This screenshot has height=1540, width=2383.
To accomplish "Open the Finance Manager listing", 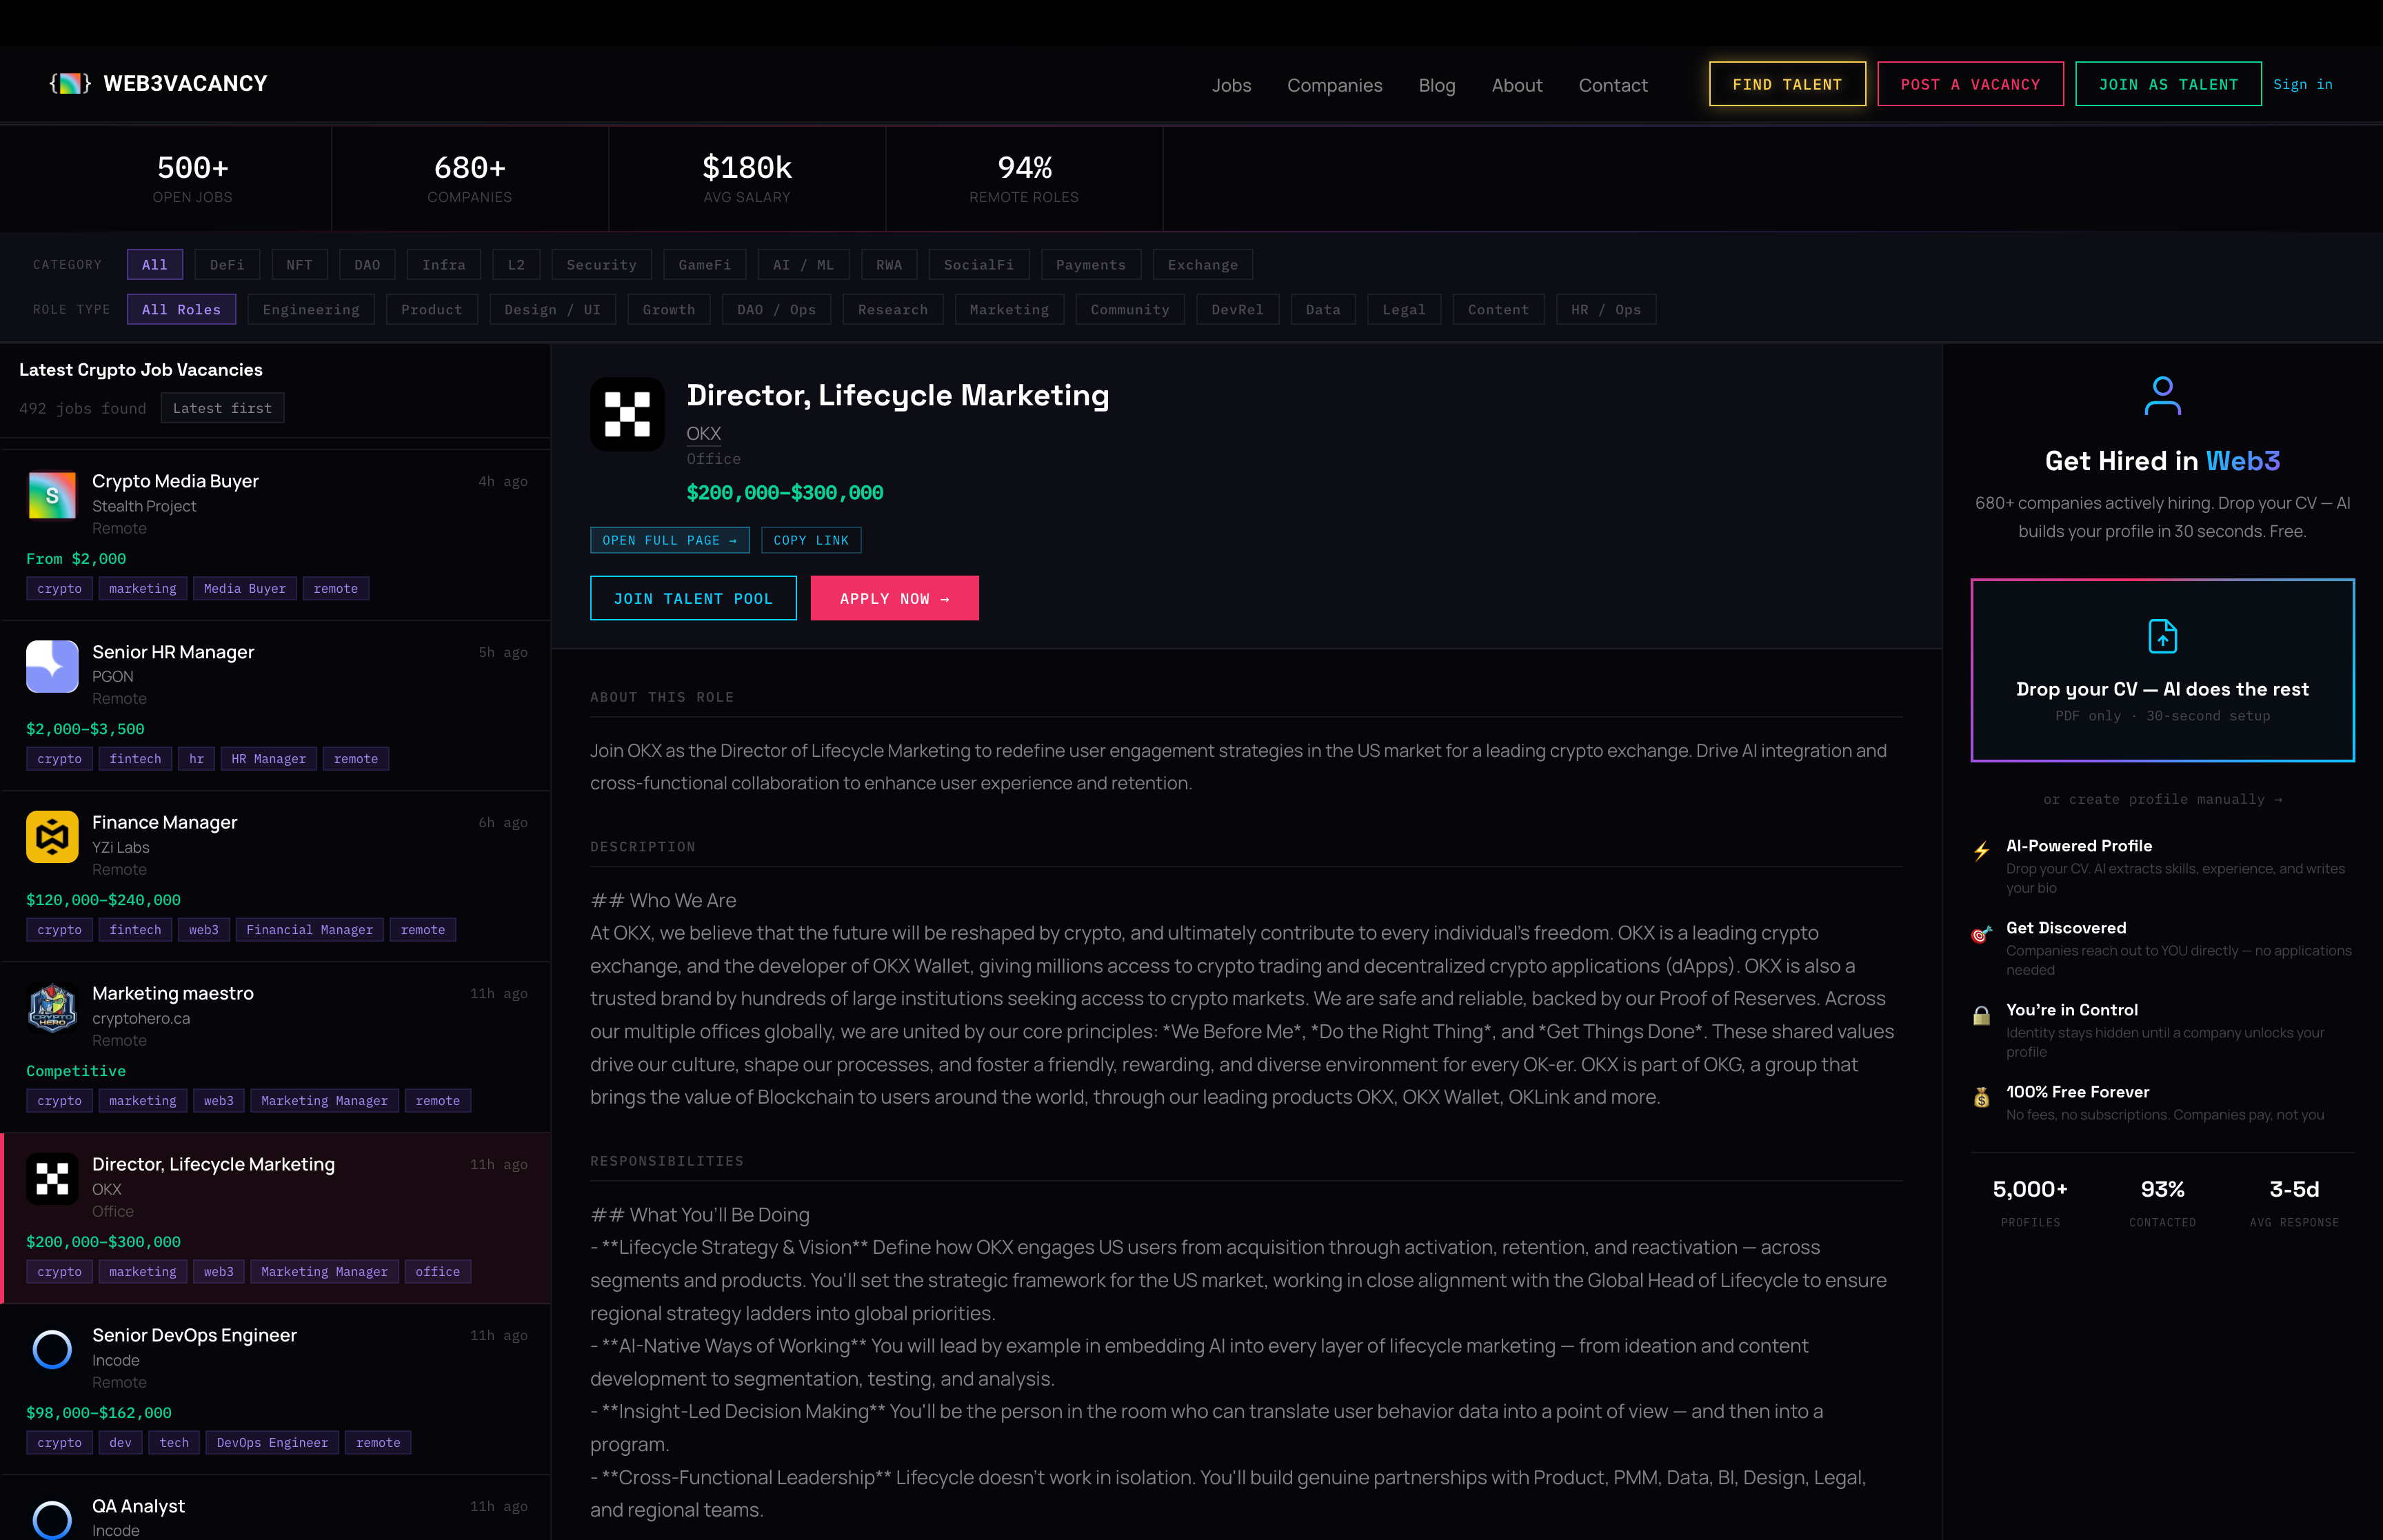I will [x=276, y=877].
